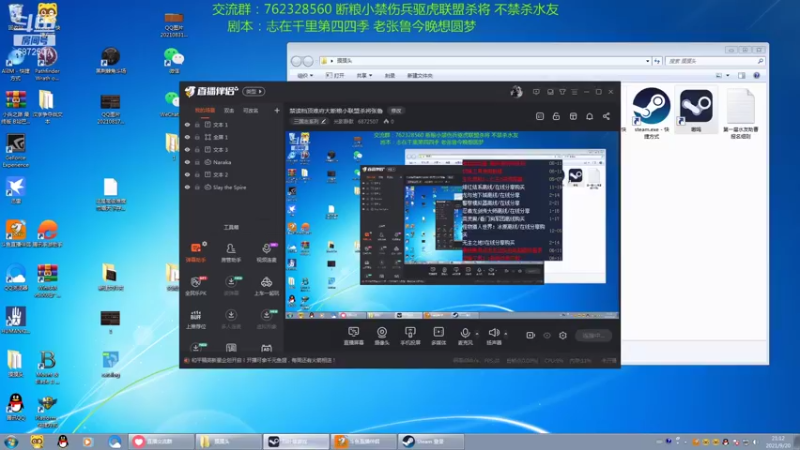Viewport: 800px width, 450px height.
Task: Hide the Naraka source with its eye icon
Action: pyautogui.click(x=187, y=162)
